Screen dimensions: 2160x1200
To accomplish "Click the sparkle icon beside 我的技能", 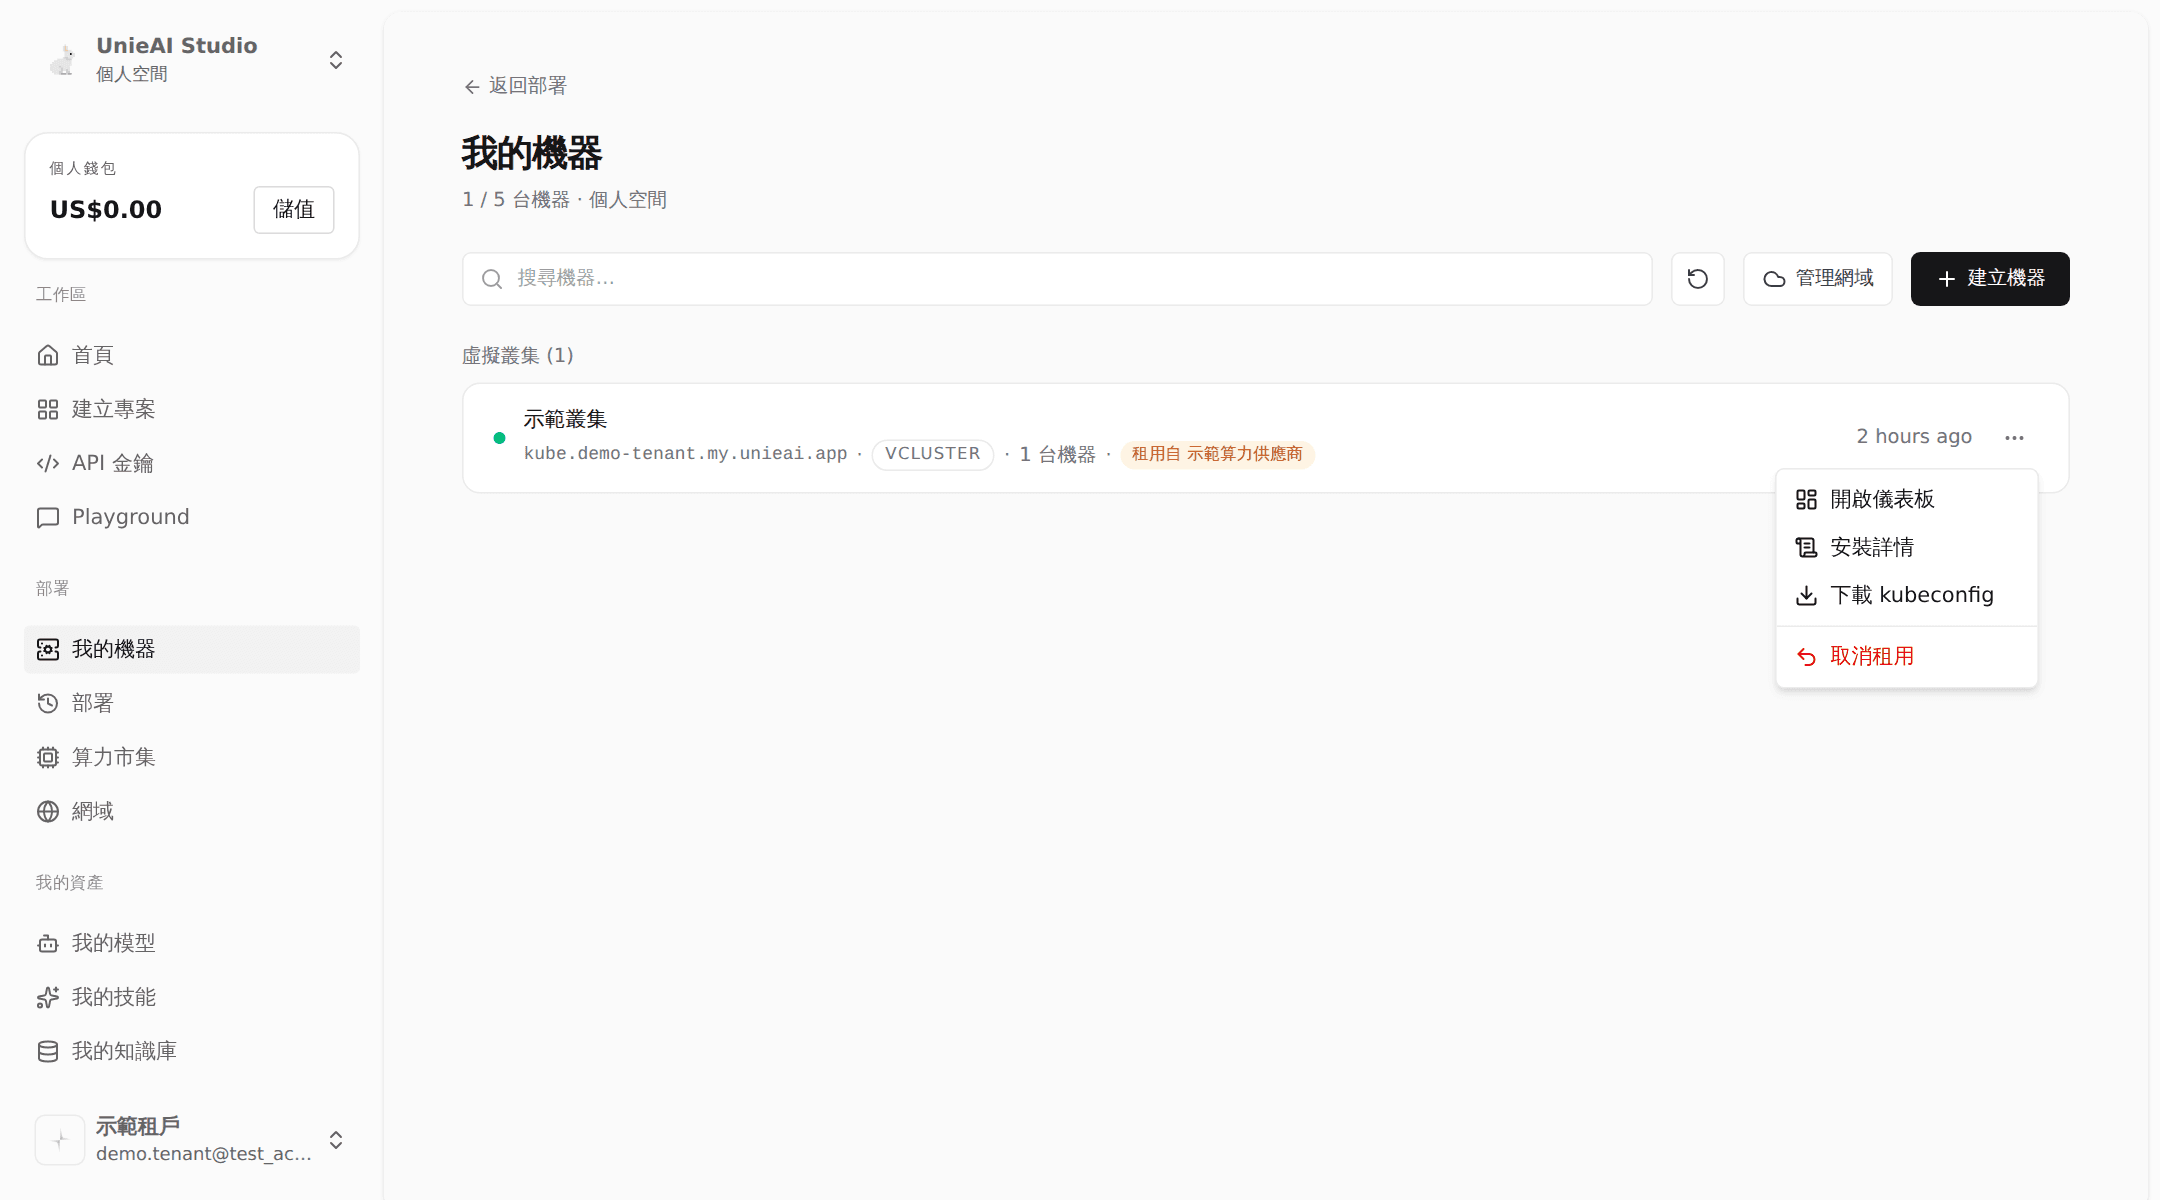I will click(48, 997).
